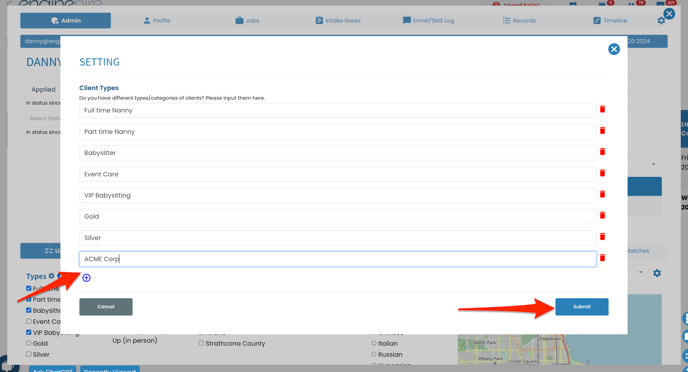Open the gear settings beside Types
This screenshot has width=688, height=372.
(51, 276)
